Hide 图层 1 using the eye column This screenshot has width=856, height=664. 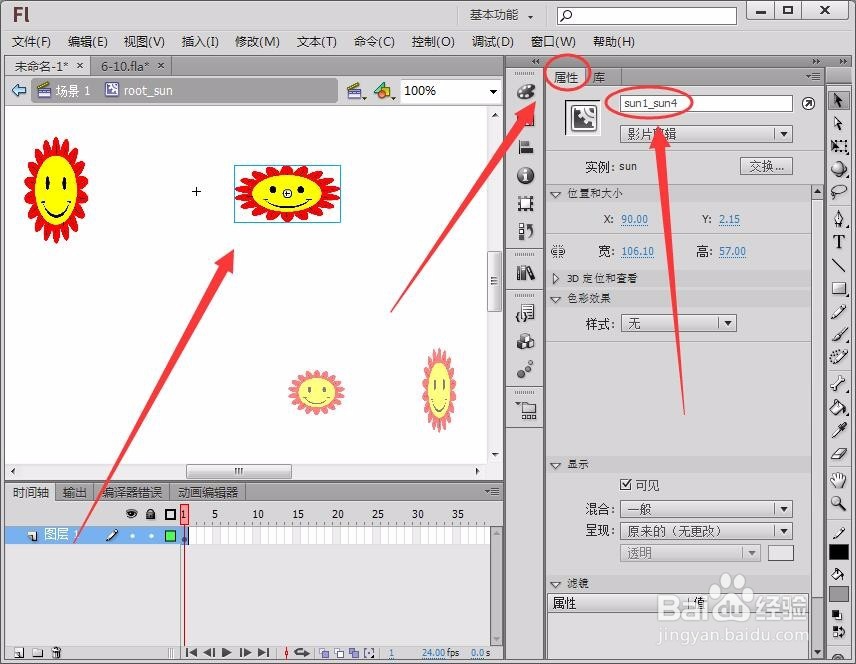131,535
